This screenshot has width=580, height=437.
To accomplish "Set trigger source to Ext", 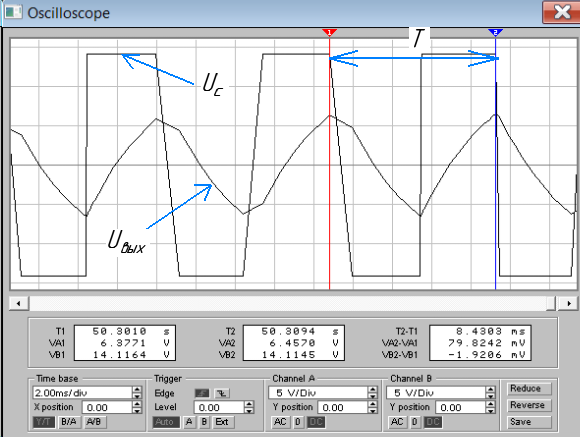I will (x=222, y=422).
